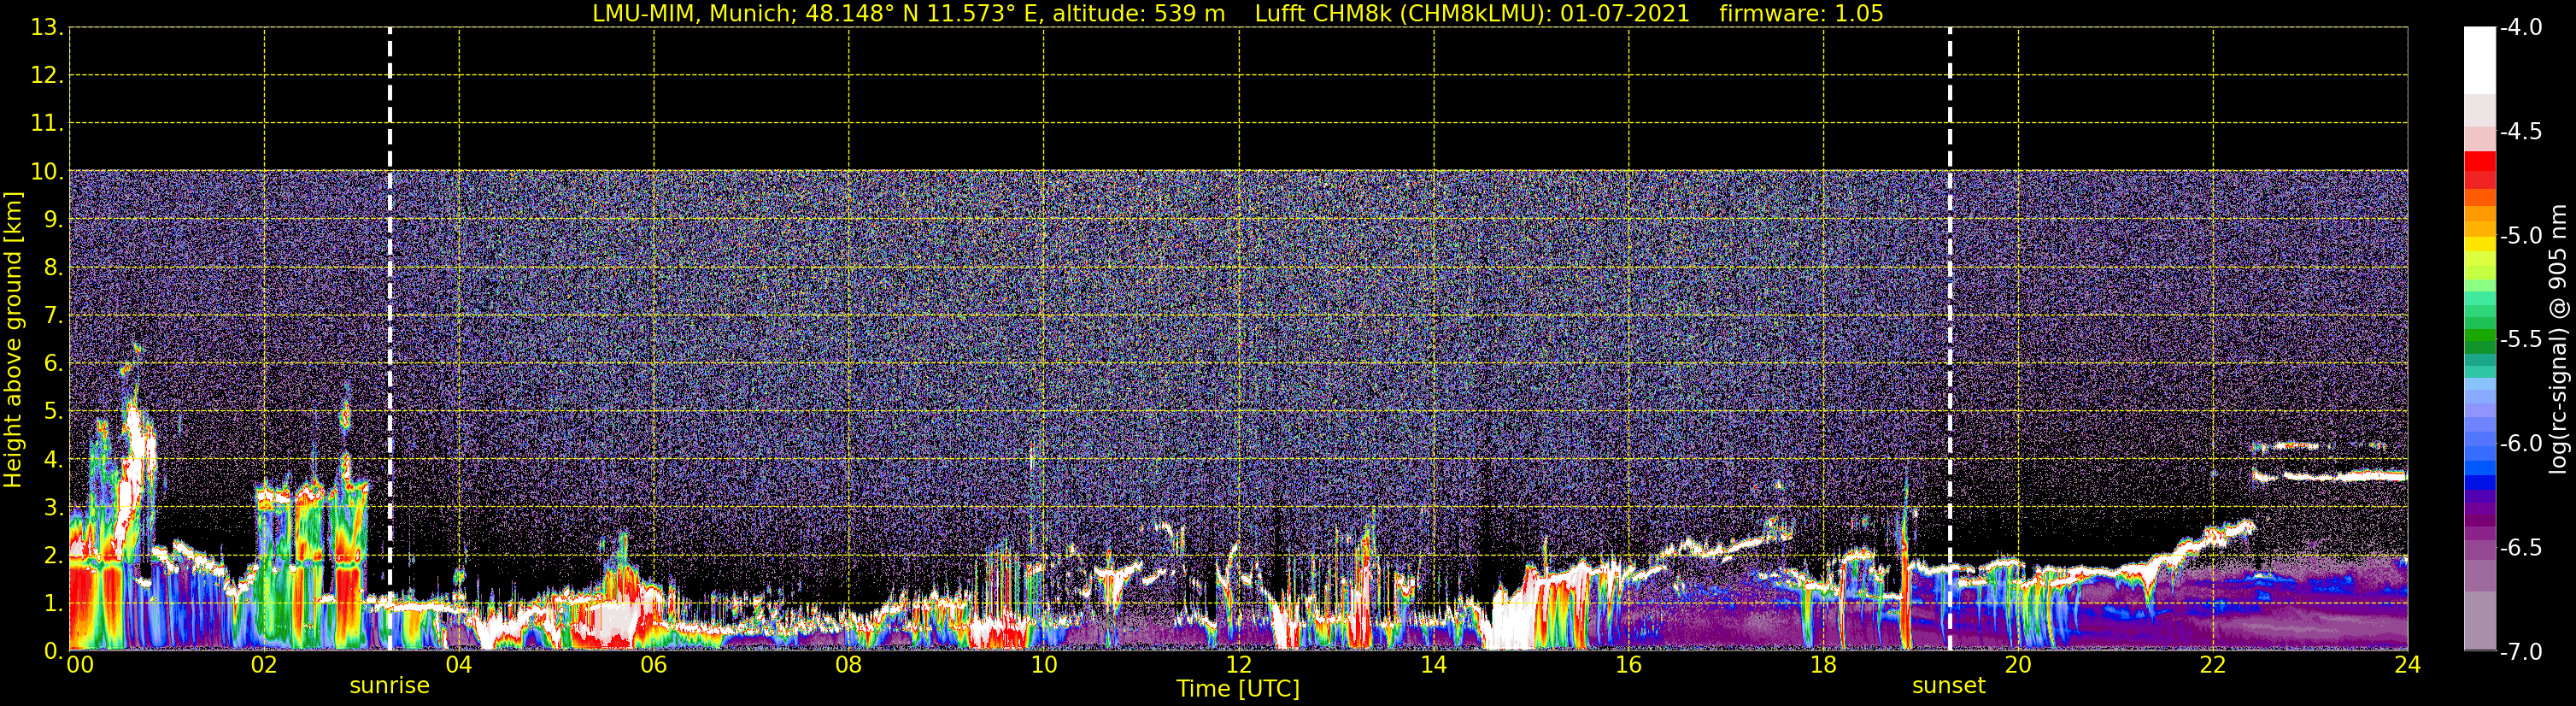Click the '00' time axis tick label
Screen dimensions: 2576x706
coord(80,665)
